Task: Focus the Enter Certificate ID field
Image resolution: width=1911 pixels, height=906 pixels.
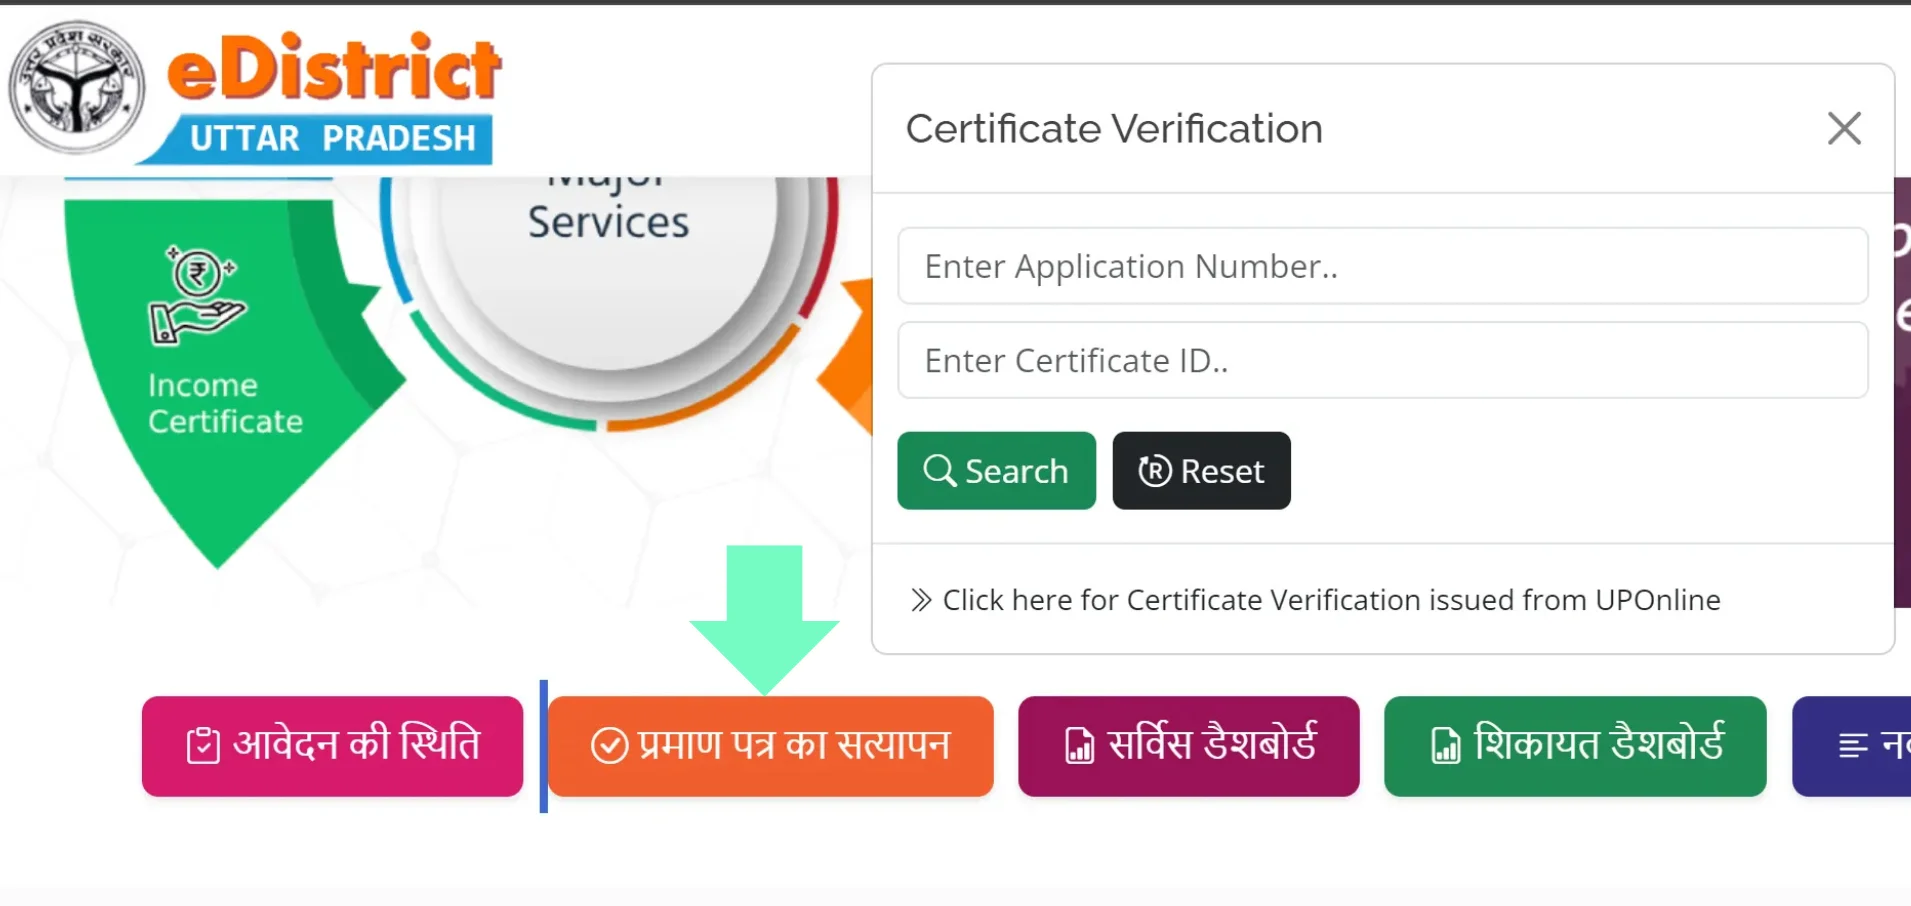Action: [1382, 360]
